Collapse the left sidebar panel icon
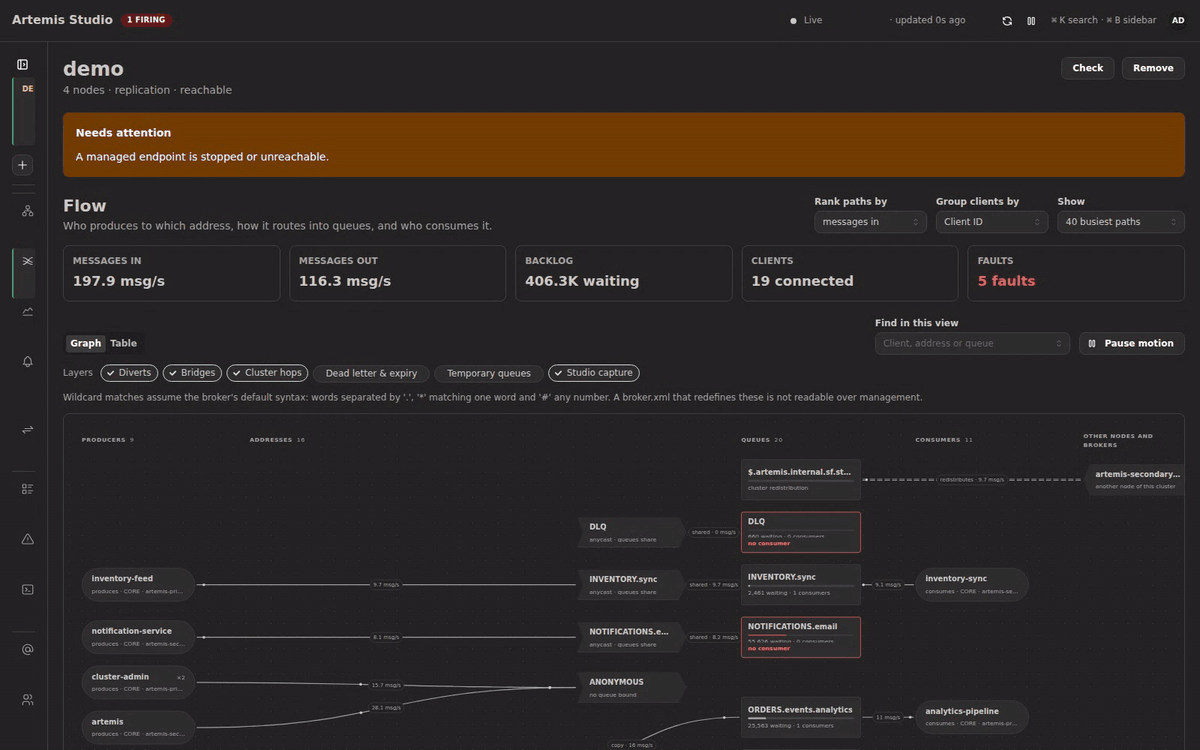The image size is (1200, 750). [23, 64]
